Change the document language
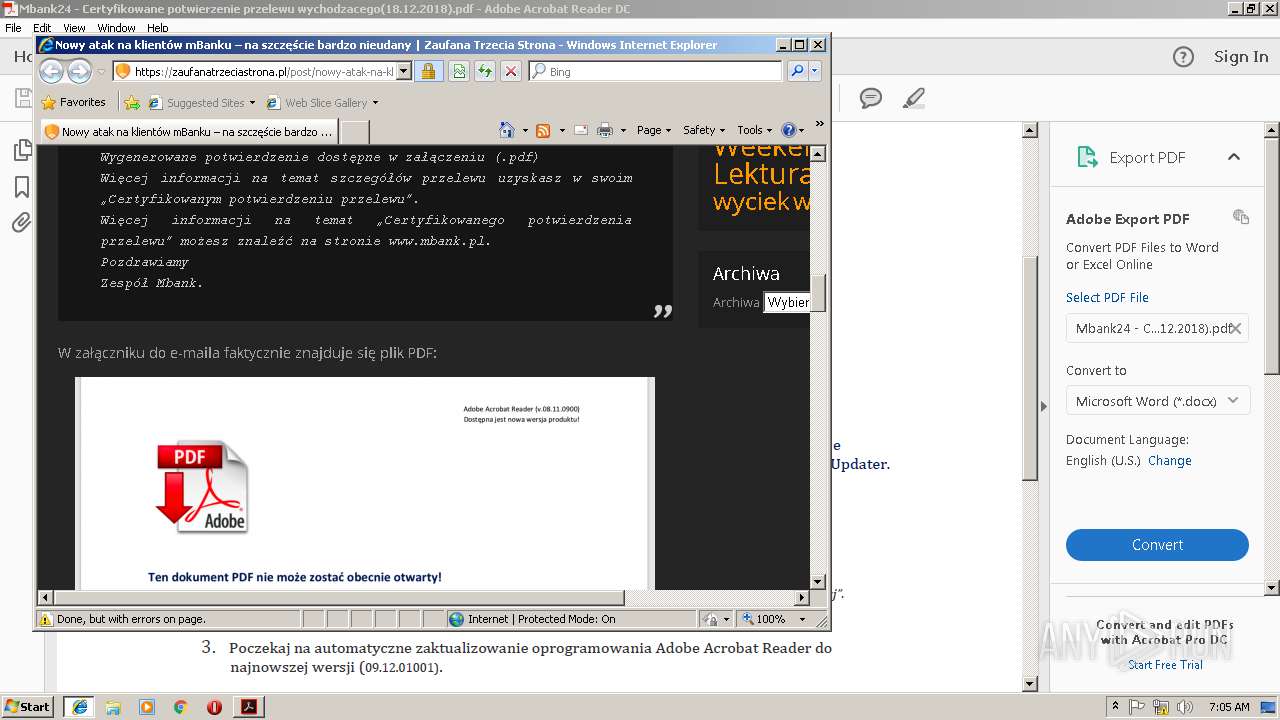The width and height of the screenshot is (1280, 720). (x=1169, y=461)
